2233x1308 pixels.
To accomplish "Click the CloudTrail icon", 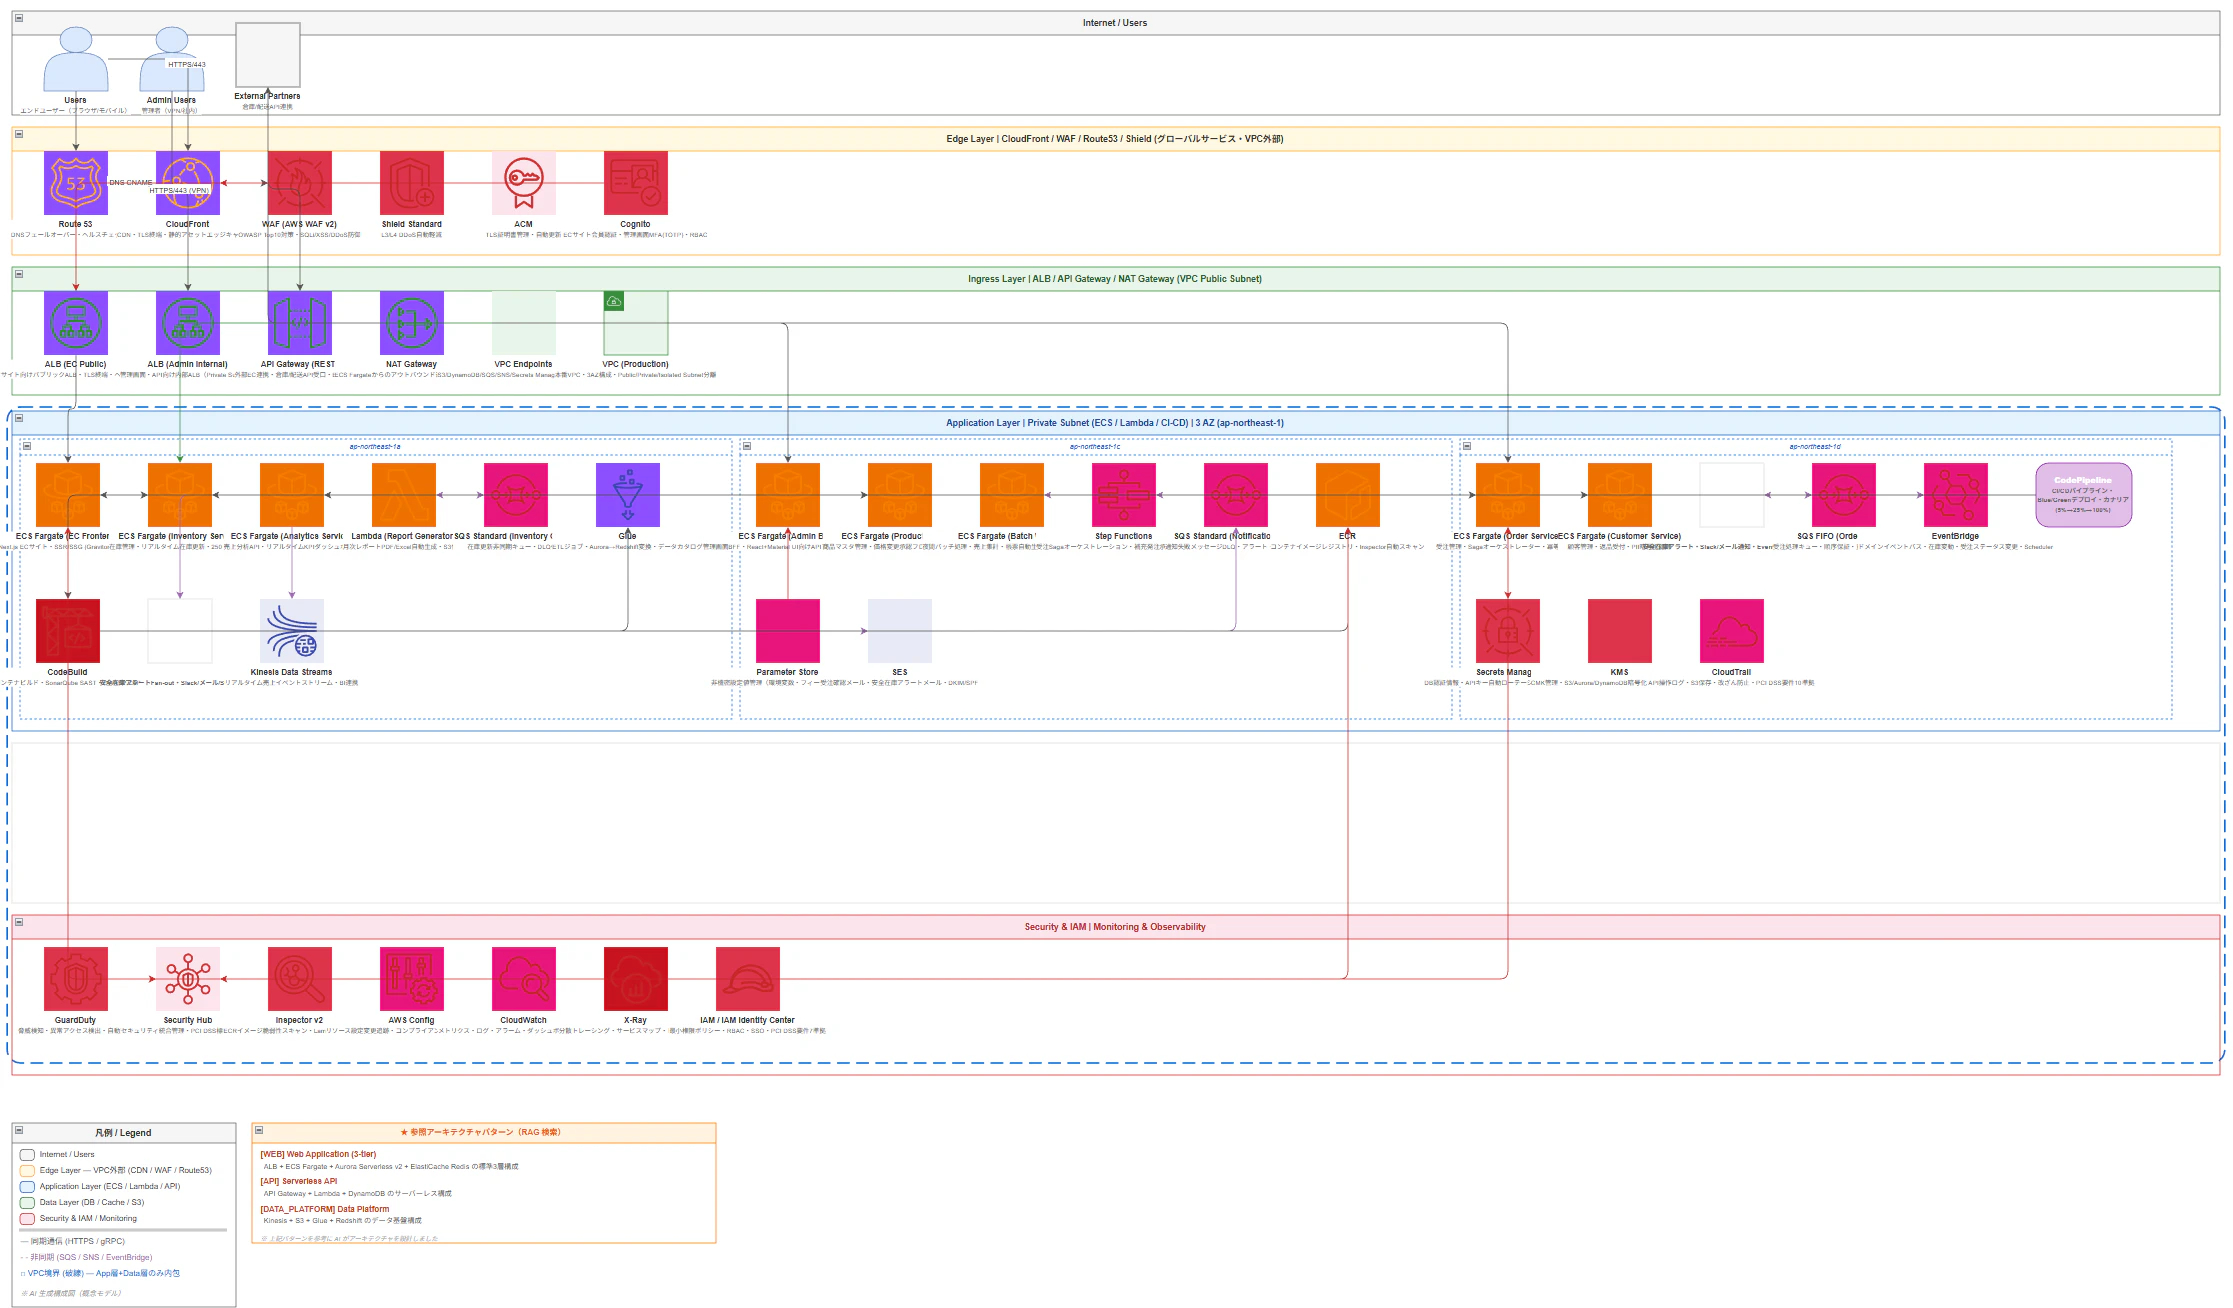I will click(1732, 631).
